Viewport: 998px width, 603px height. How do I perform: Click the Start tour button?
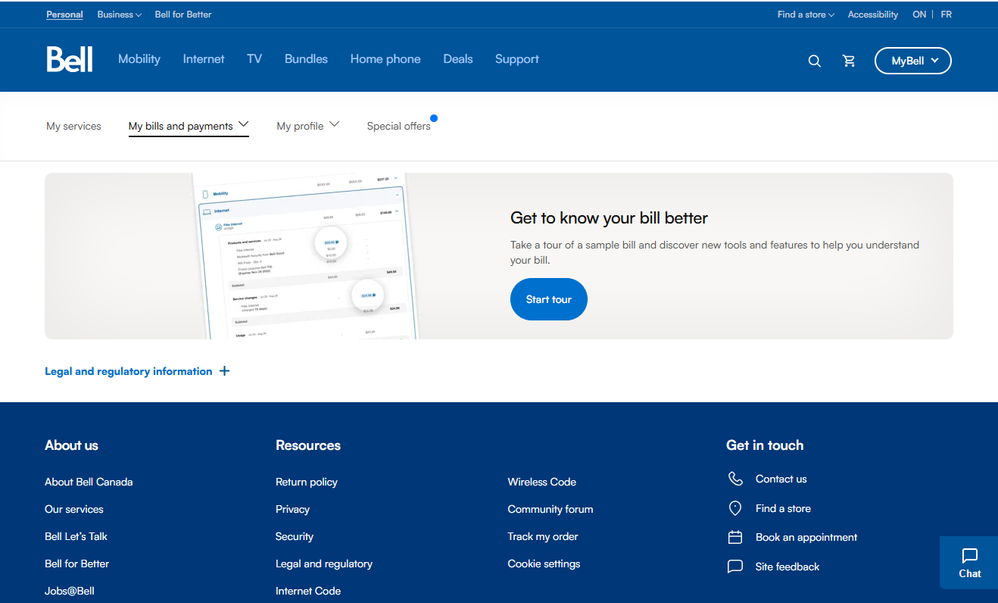549,299
